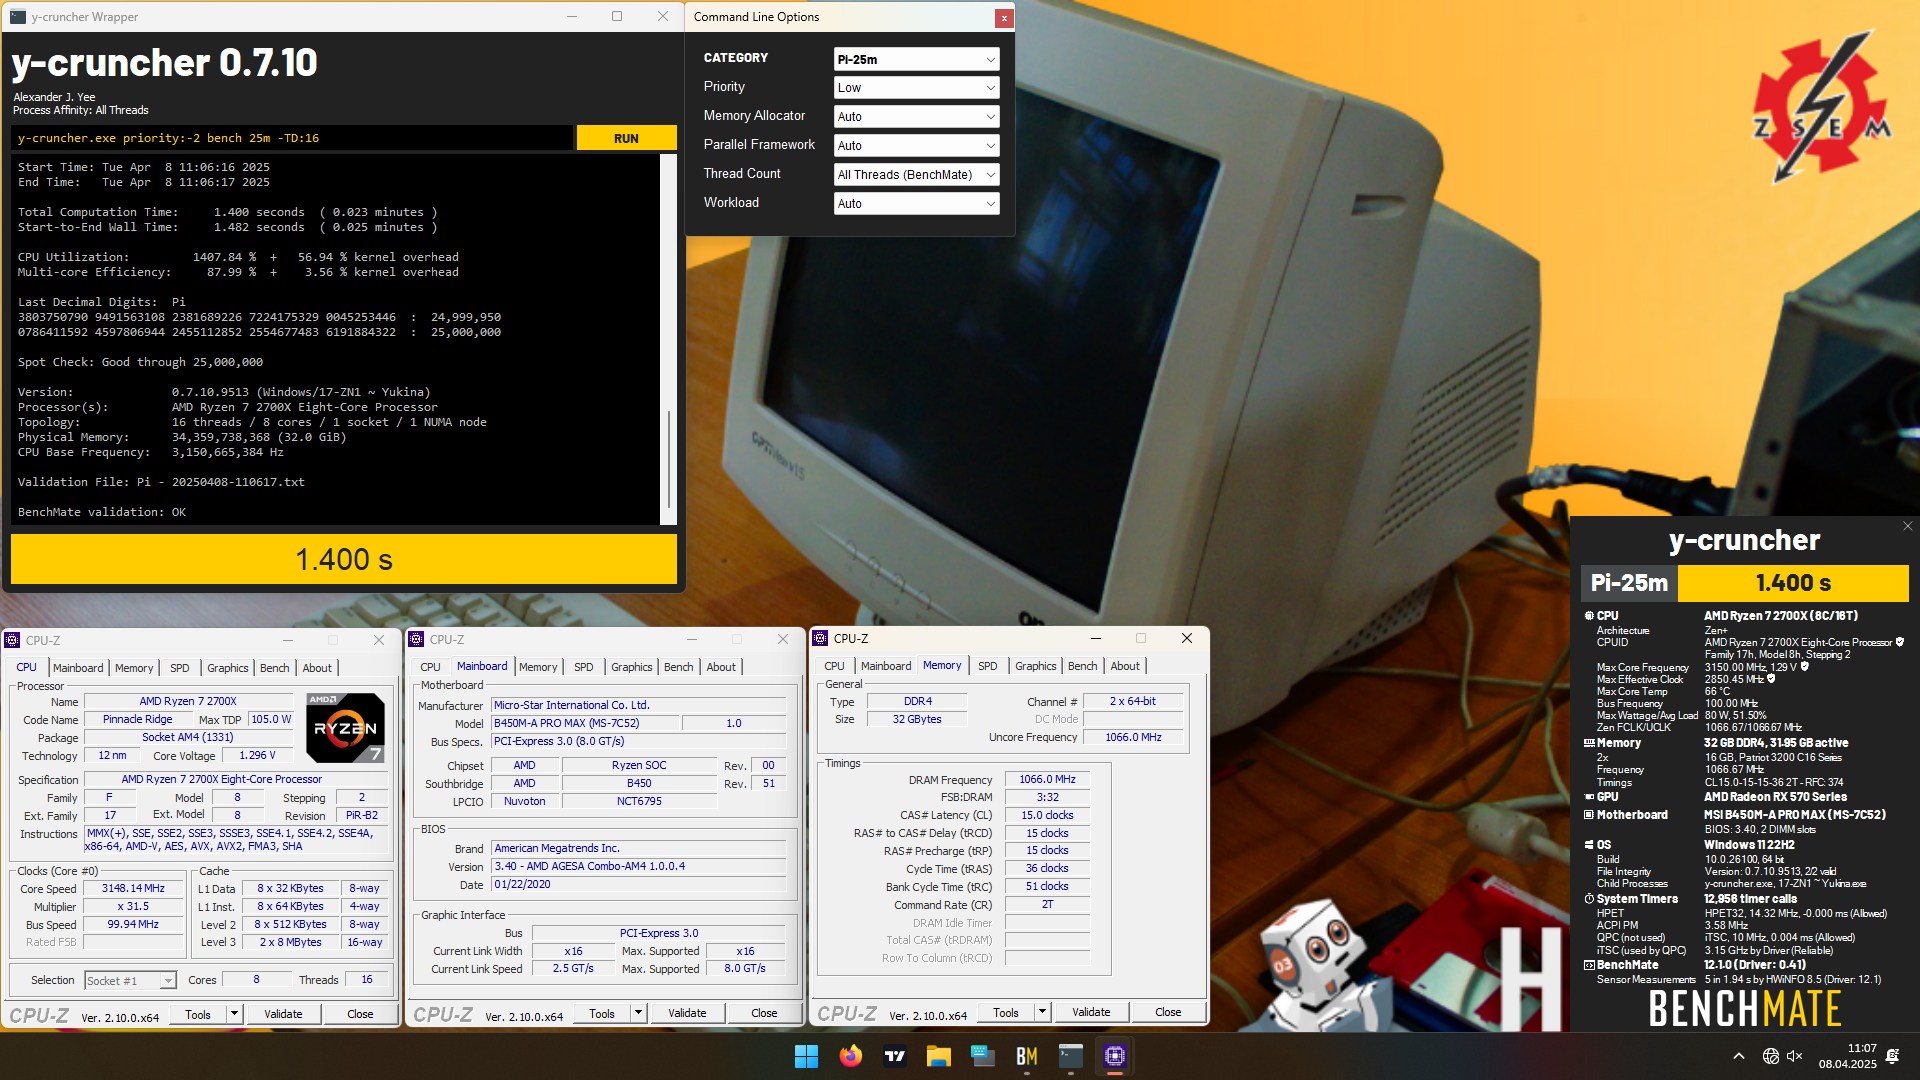This screenshot has width=1920, height=1080.
Task: Open Tools dropdown arrow in Memory CPU-Z window
Action: [x=1043, y=1012]
